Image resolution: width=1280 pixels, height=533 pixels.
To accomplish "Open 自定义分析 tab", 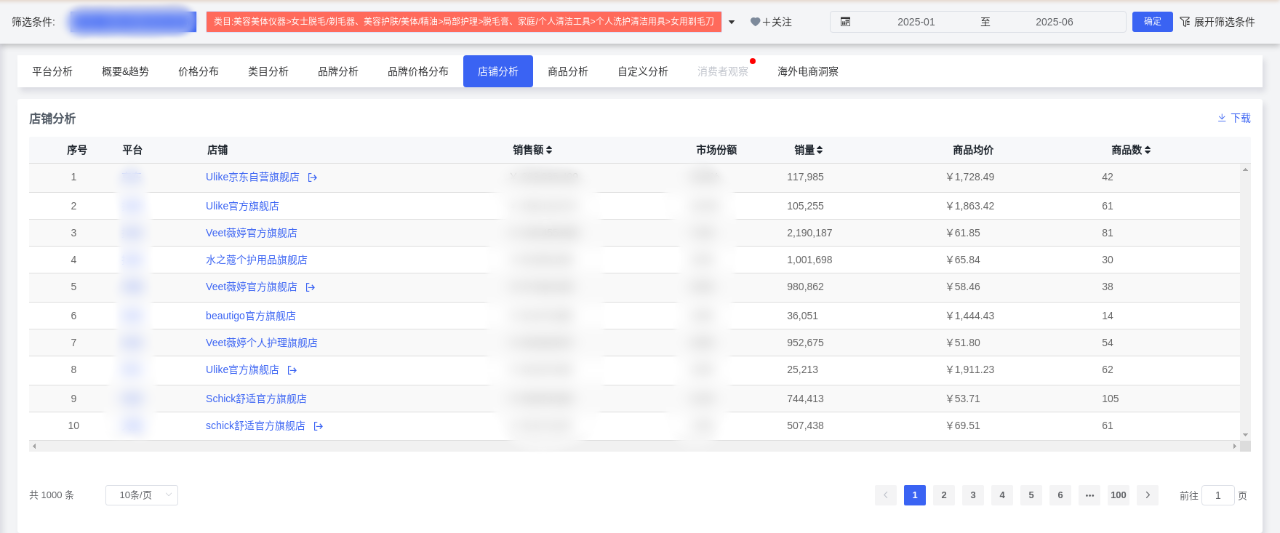I will click(x=643, y=72).
